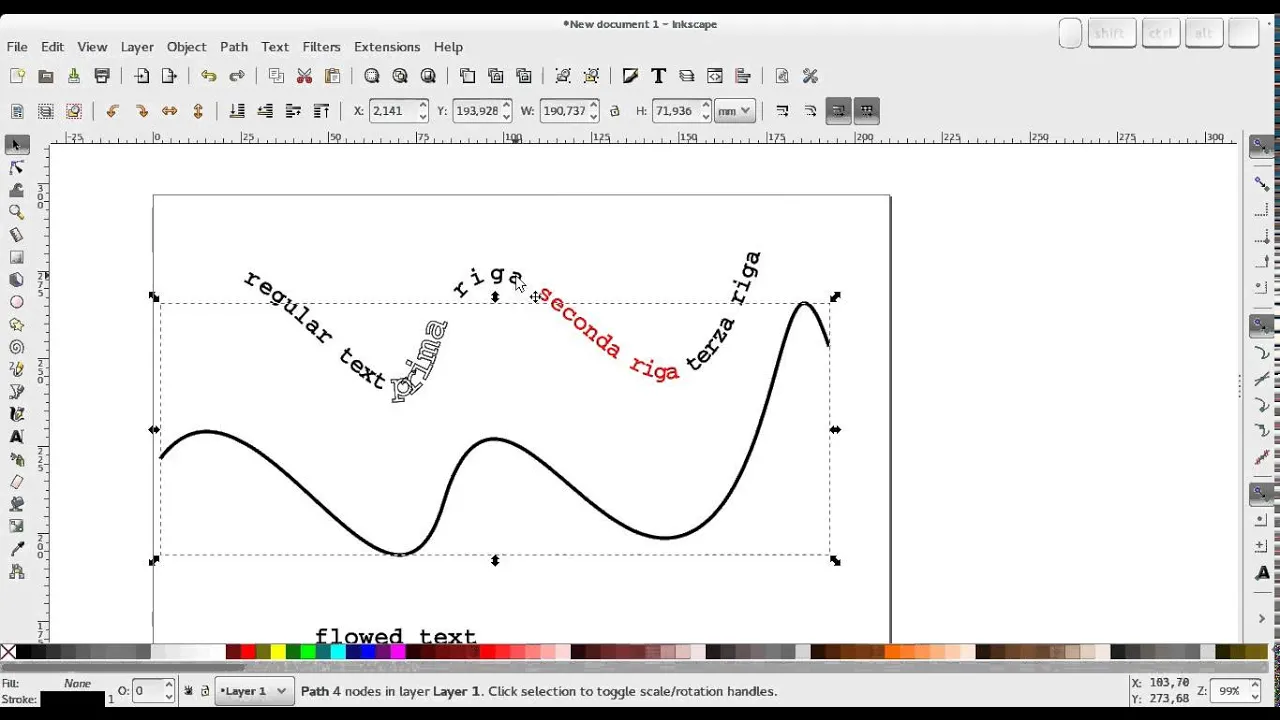This screenshot has width=1280, height=720.
Task: Toggle scale stroke width with object
Action: 782,111
